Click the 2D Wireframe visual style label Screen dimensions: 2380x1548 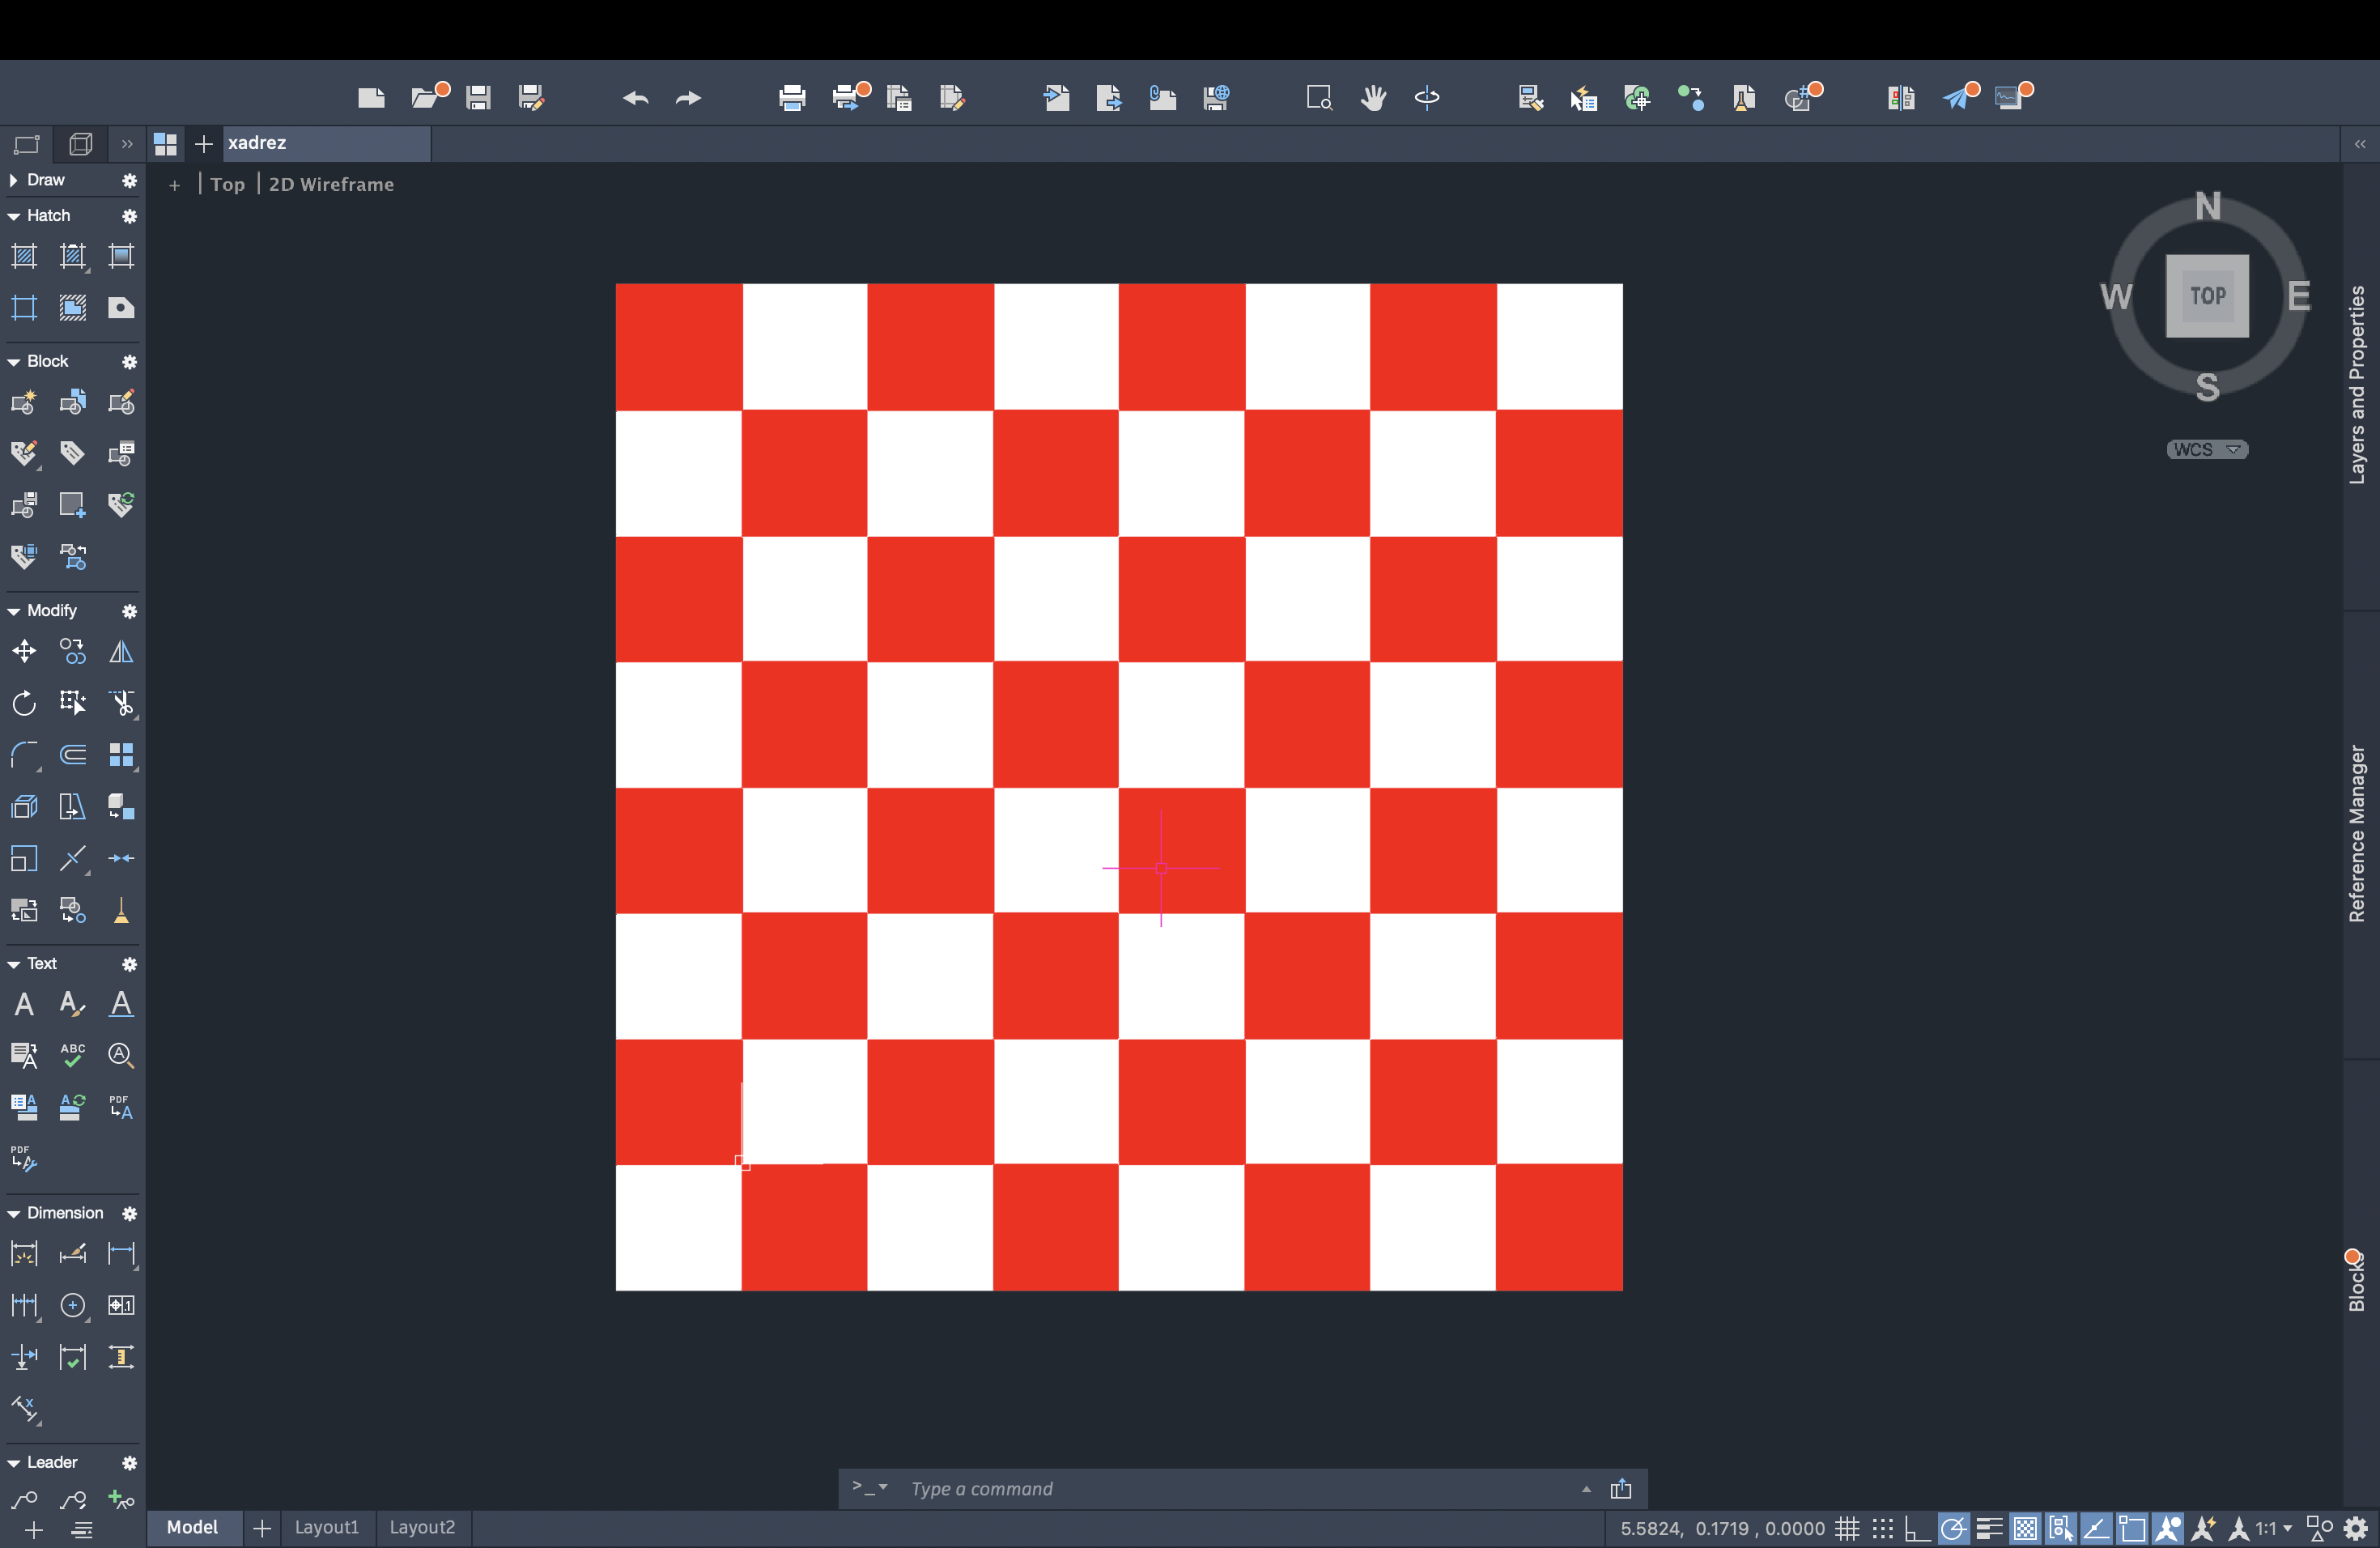coord(331,185)
